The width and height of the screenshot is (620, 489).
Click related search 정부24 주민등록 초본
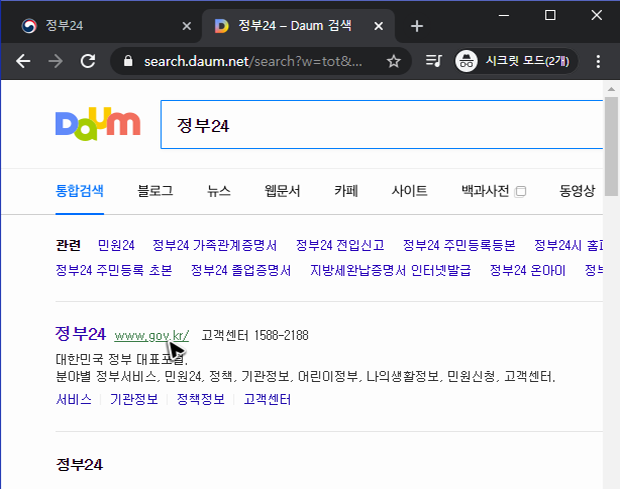pyautogui.click(x=114, y=270)
